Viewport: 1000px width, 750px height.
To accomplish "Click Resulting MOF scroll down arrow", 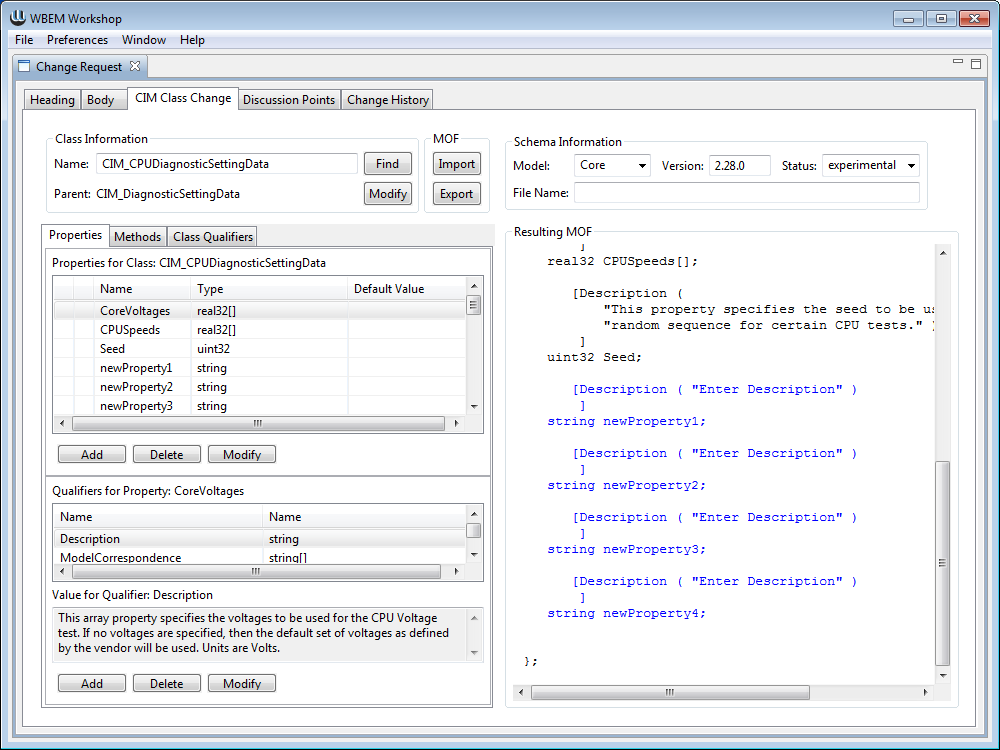I will pyautogui.click(x=943, y=675).
